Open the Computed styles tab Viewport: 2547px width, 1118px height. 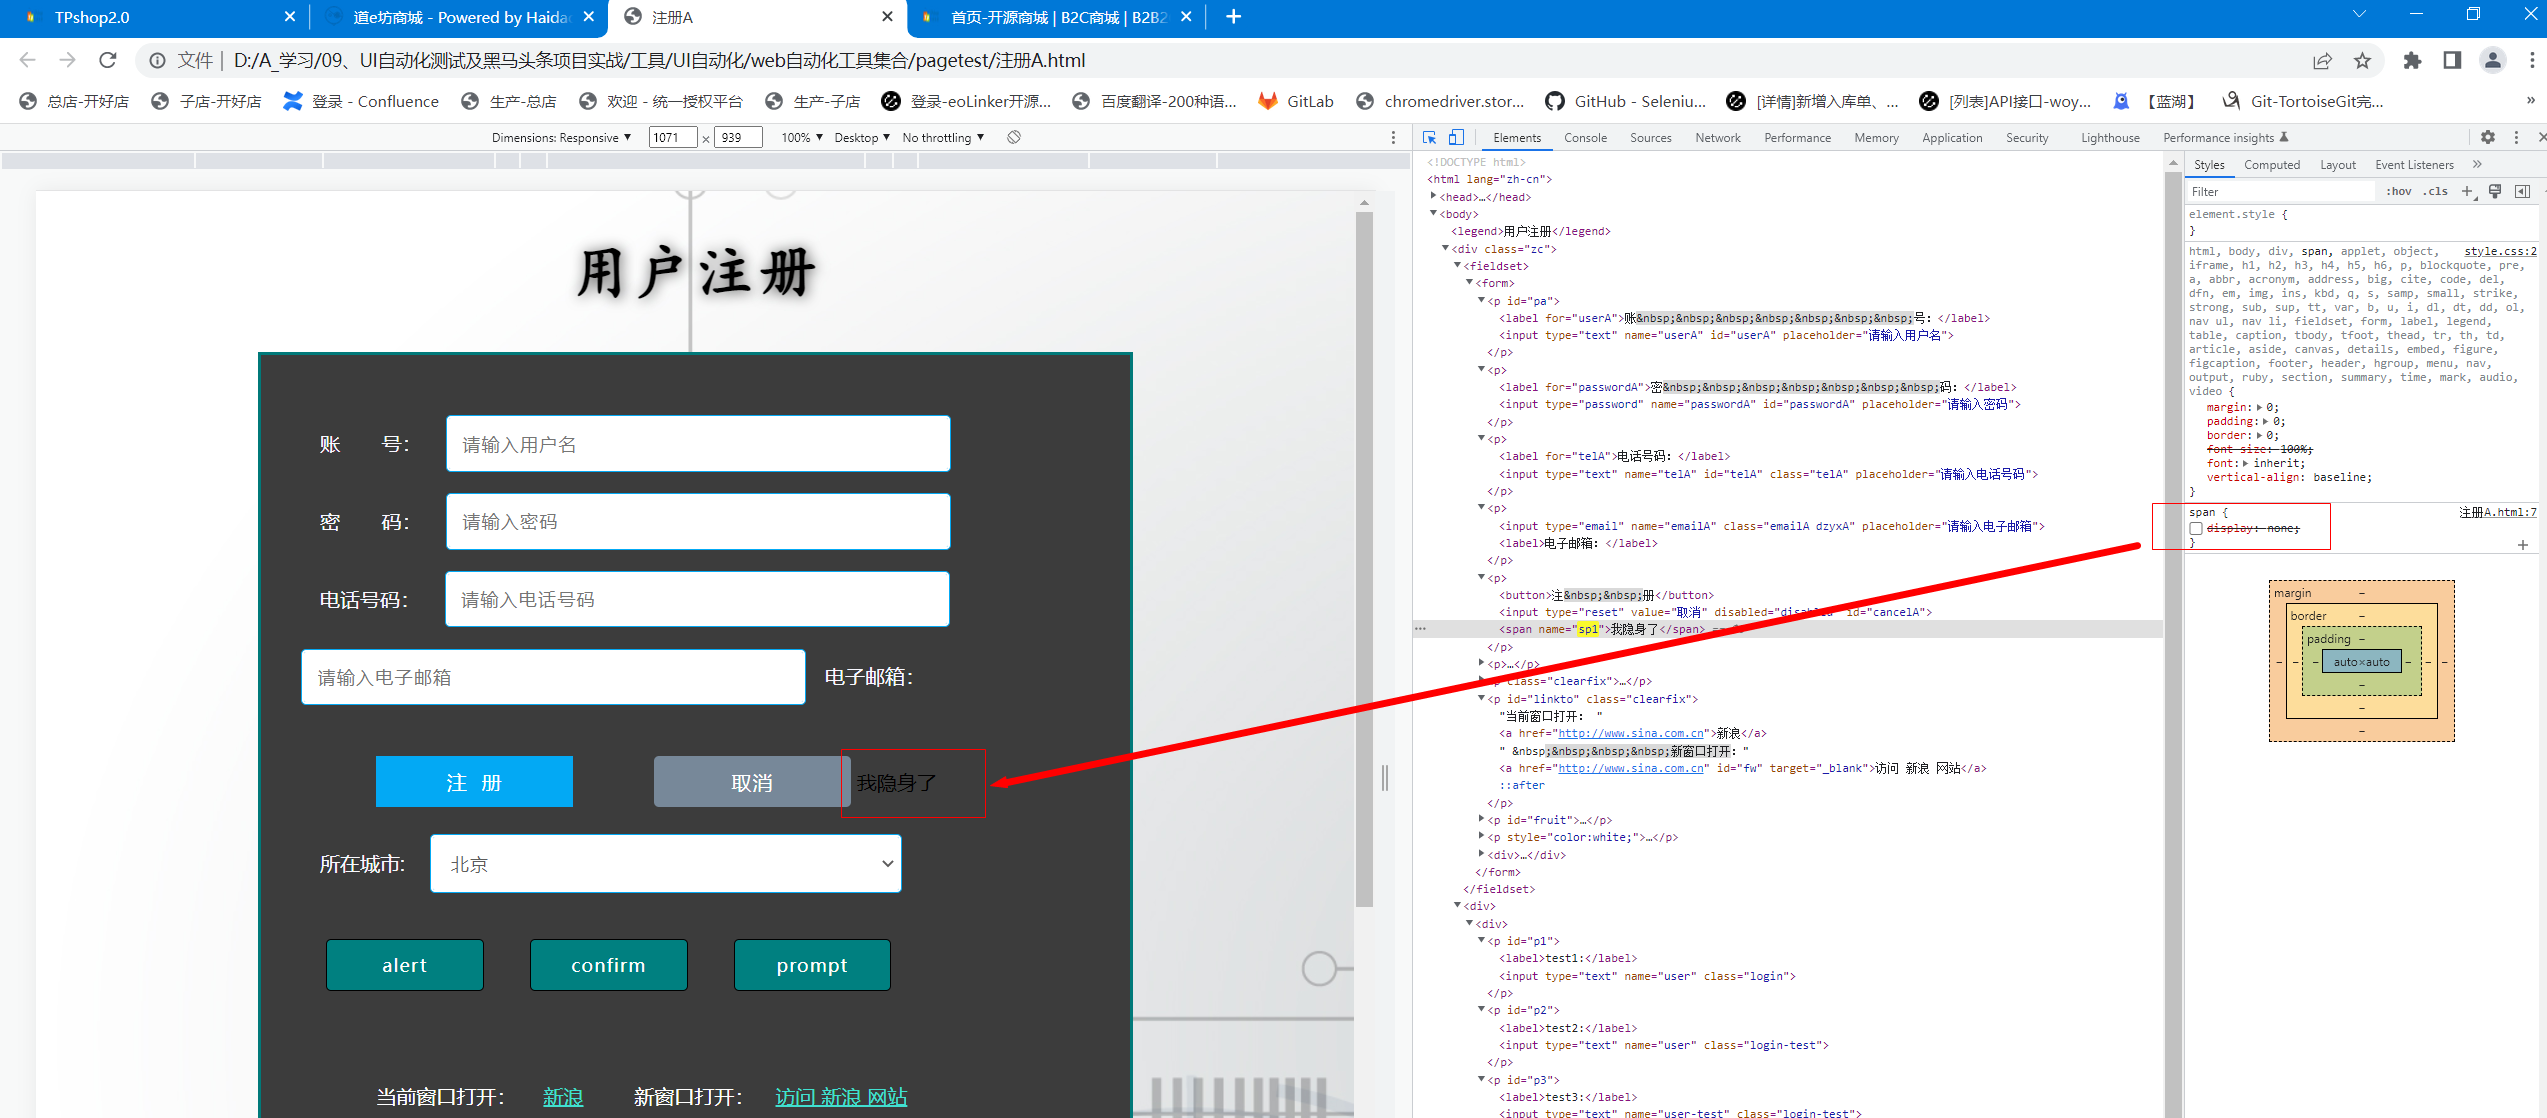pyautogui.click(x=2271, y=165)
